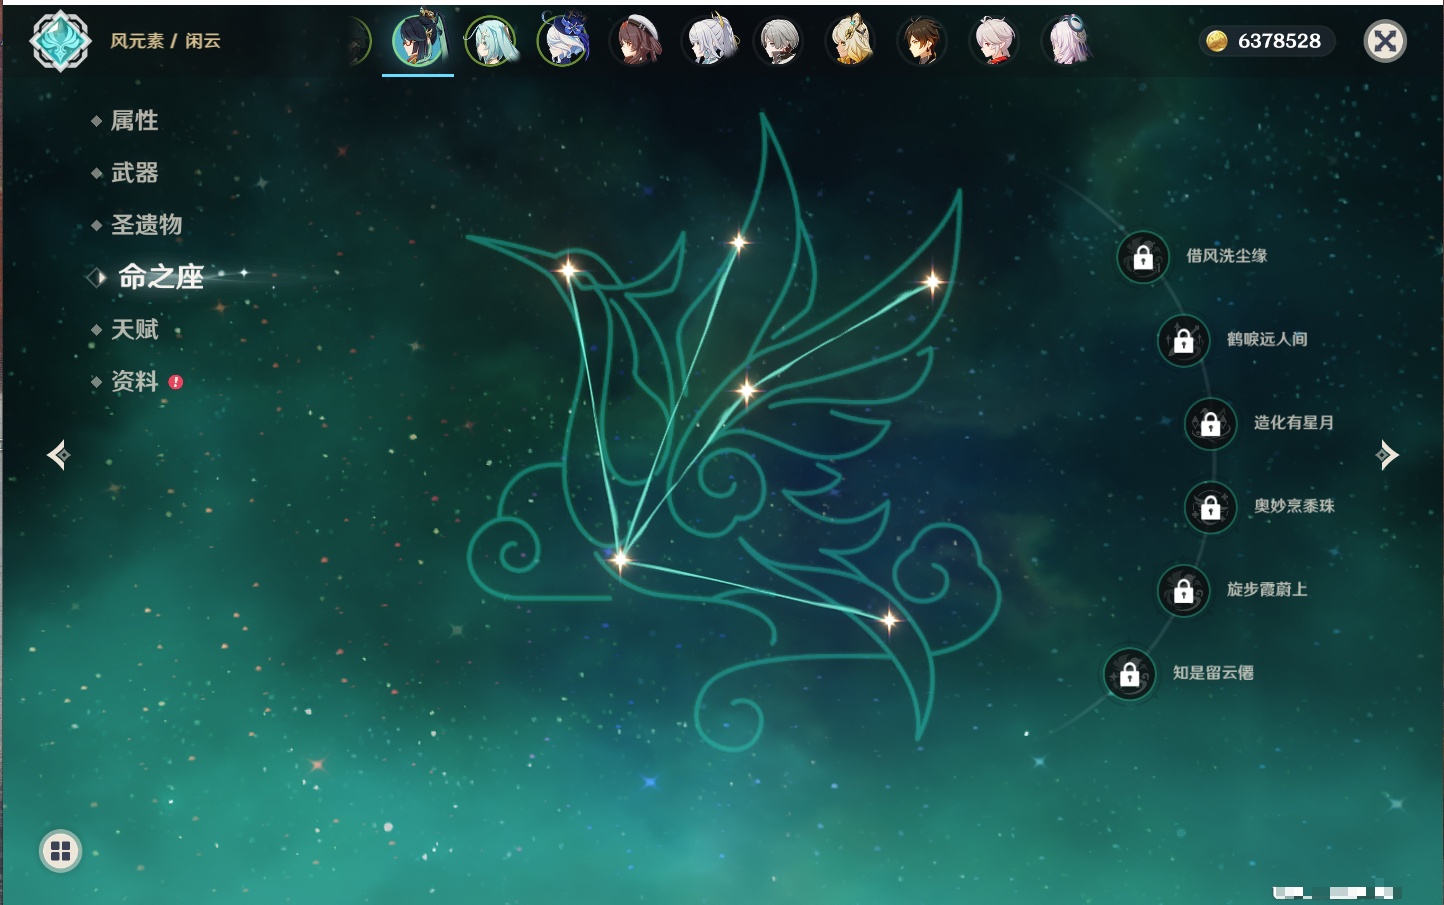Image resolution: width=1444 pixels, height=905 pixels.
Task: Select the blonde character portrait with hair ornament
Action: [x=850, y=42]
